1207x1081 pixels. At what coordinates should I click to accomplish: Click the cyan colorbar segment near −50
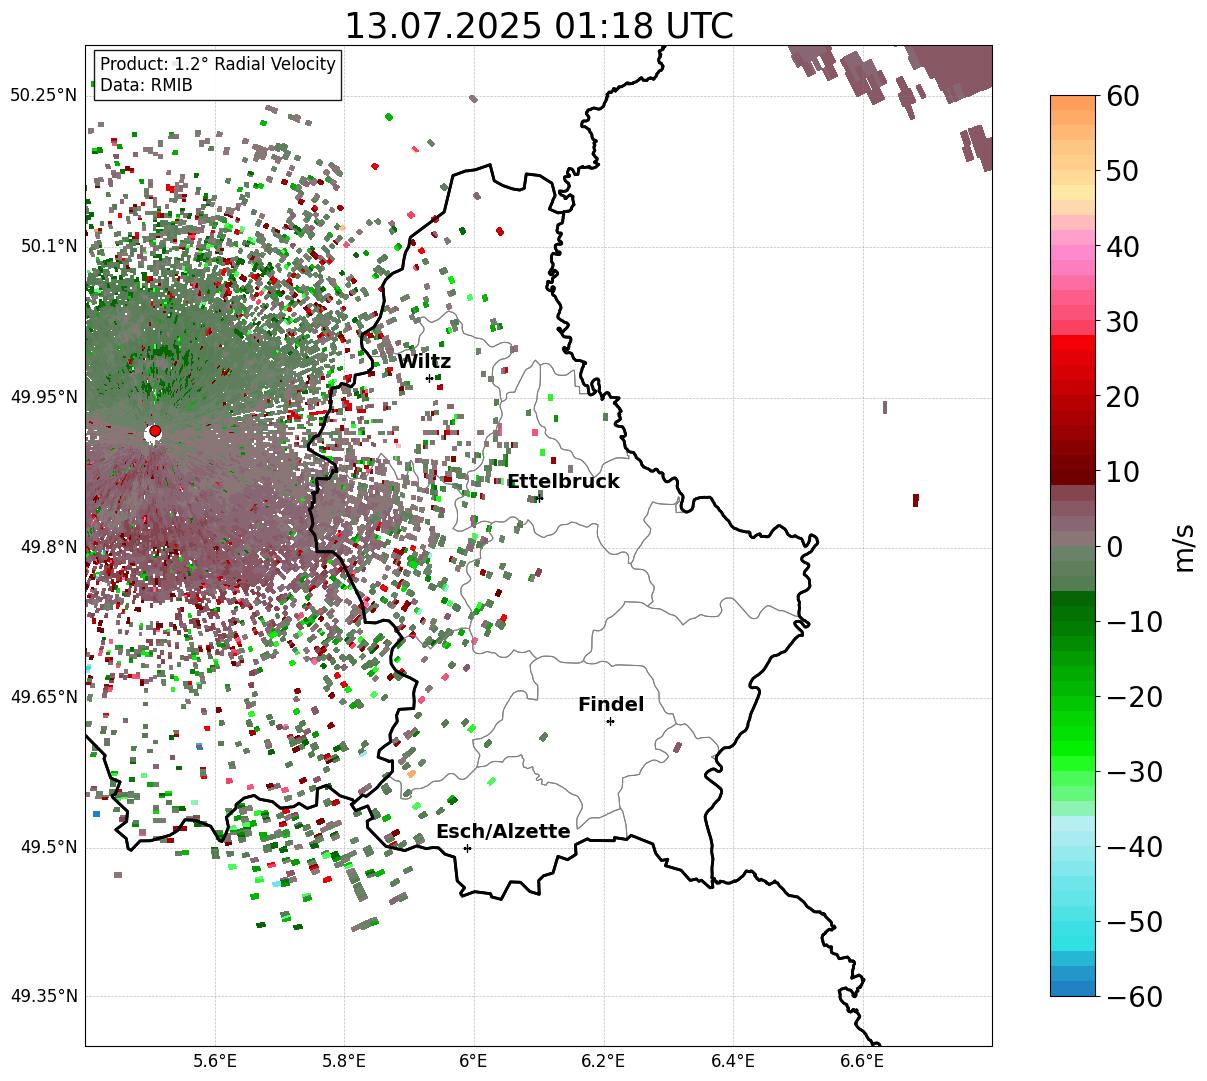click(1073, 928)
